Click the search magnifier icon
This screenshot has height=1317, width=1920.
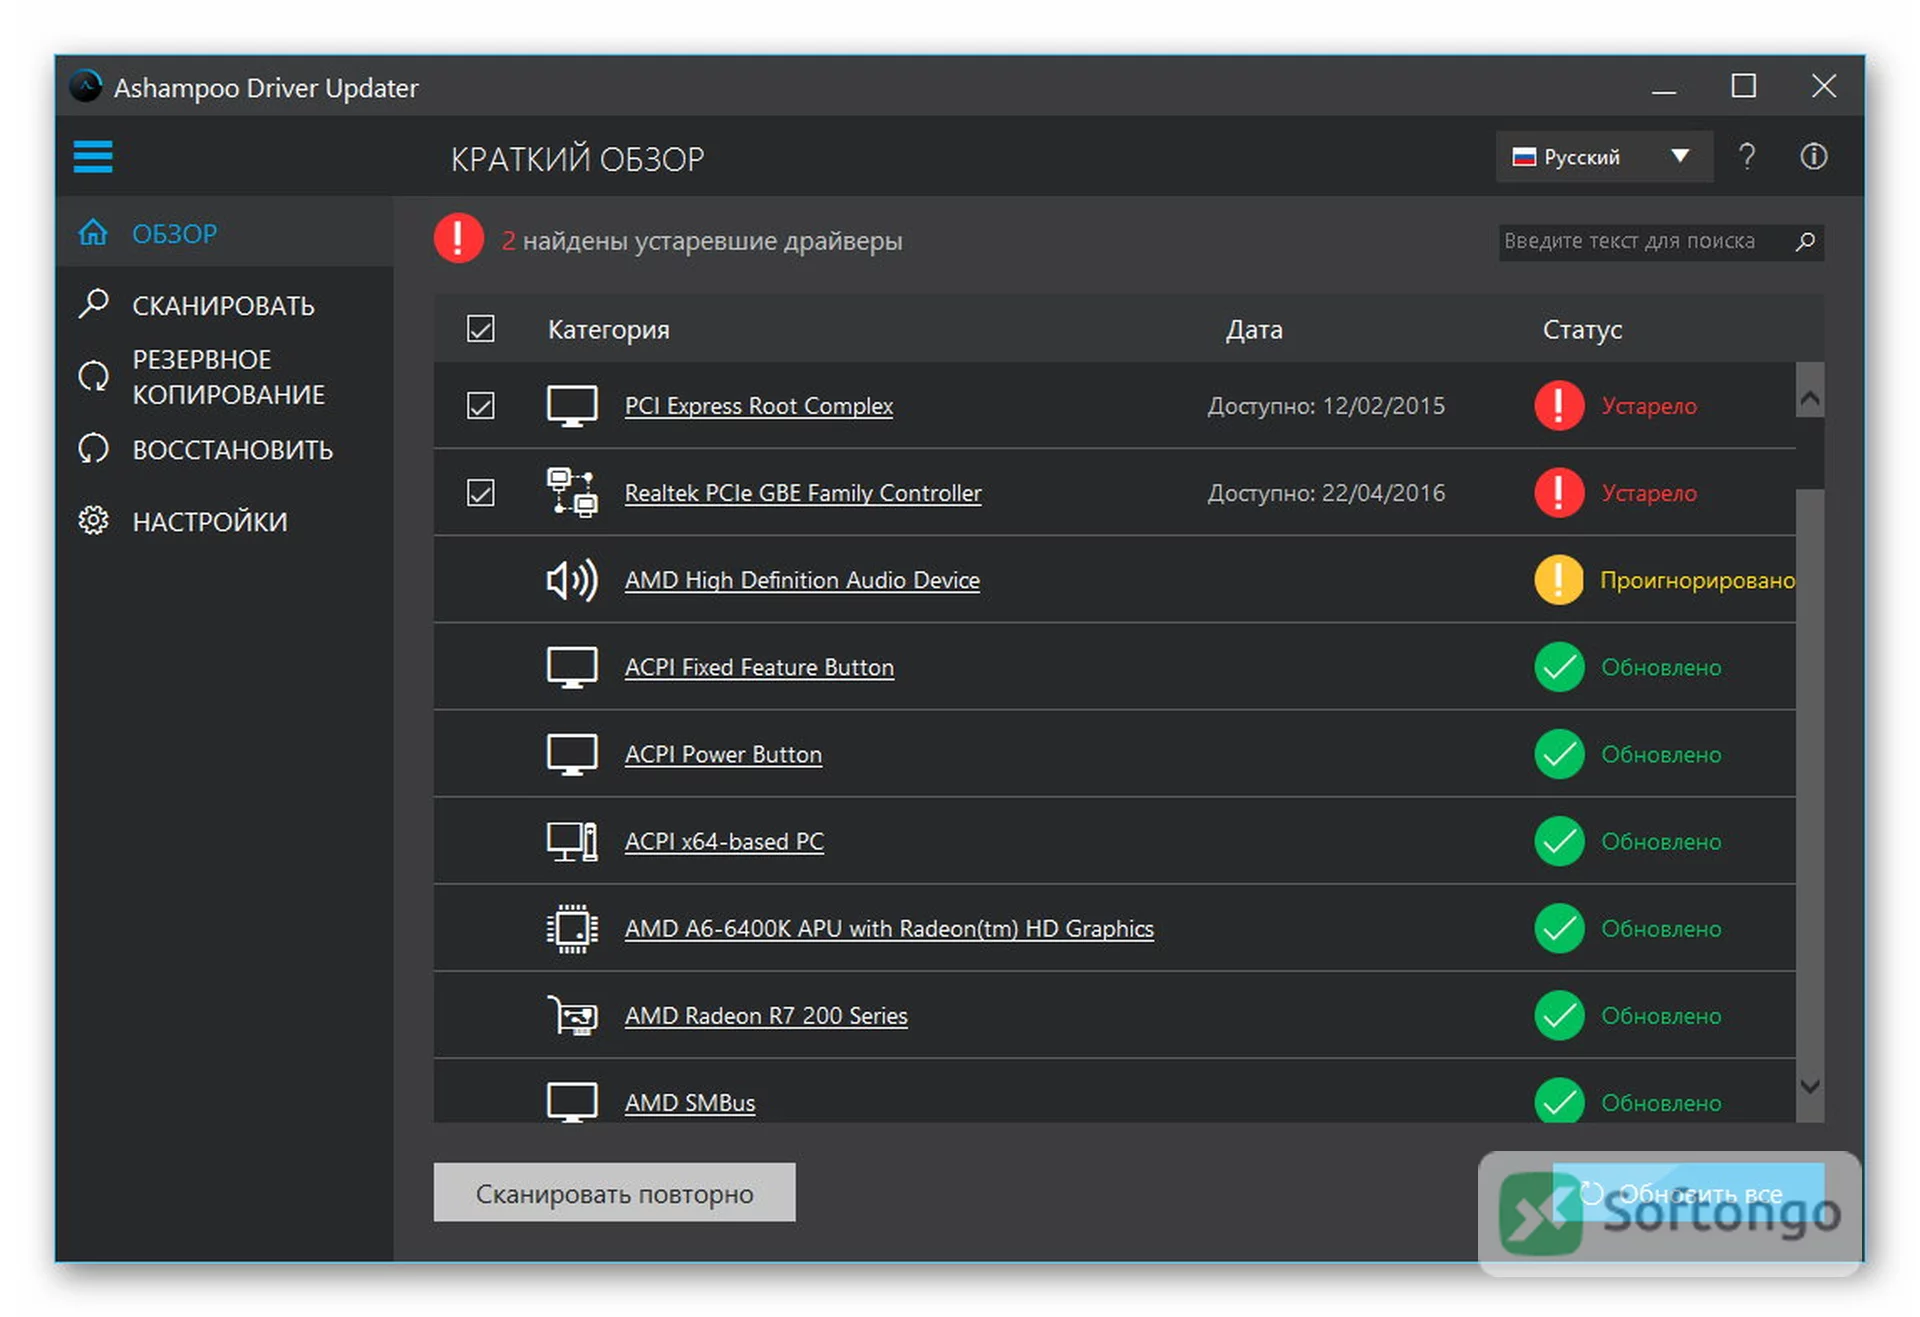pyautogui.click(x=1805, y=241)
